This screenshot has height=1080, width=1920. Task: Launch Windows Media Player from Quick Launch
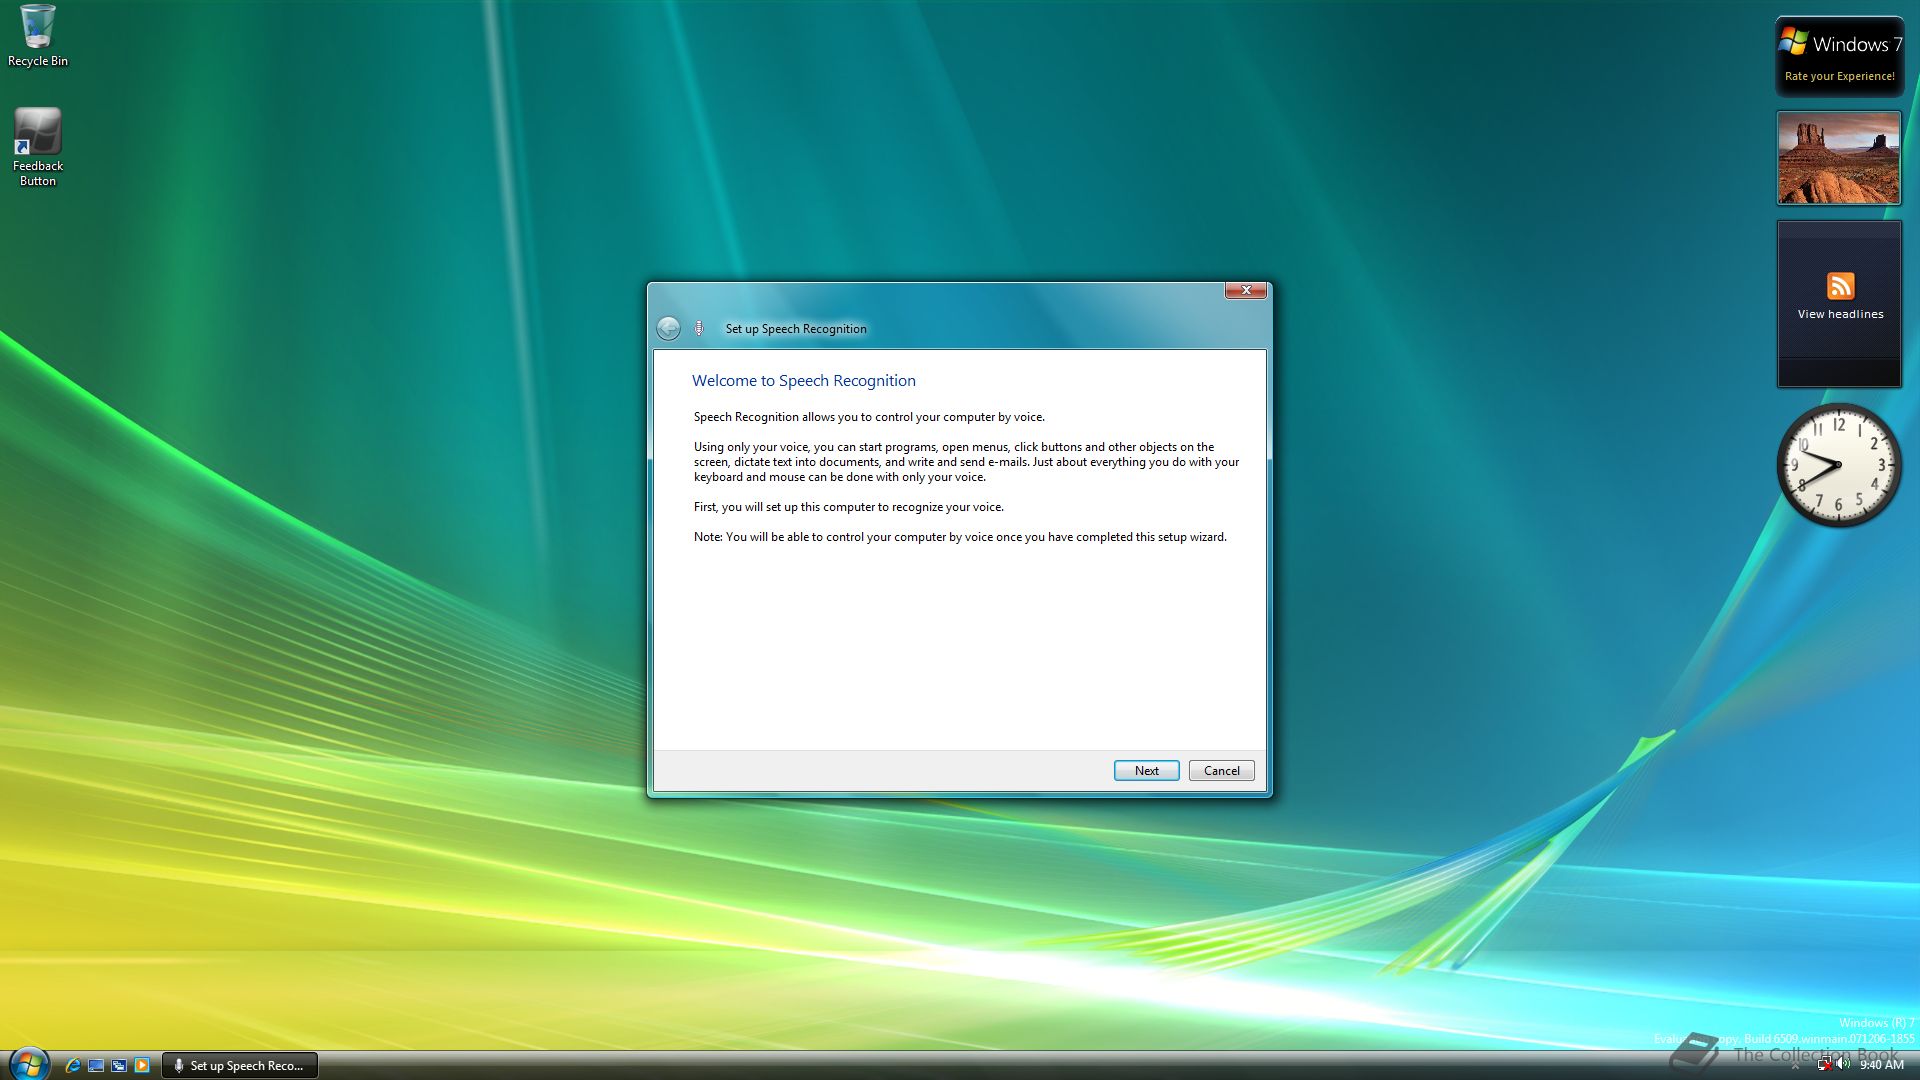[142, 1065]
